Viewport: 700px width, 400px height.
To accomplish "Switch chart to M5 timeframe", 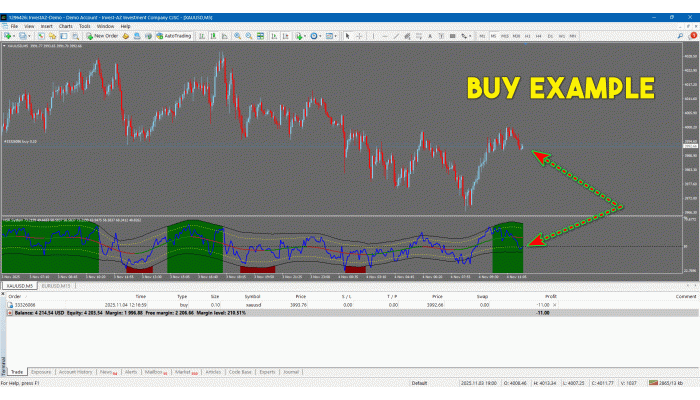I will (x=495, y=35).
